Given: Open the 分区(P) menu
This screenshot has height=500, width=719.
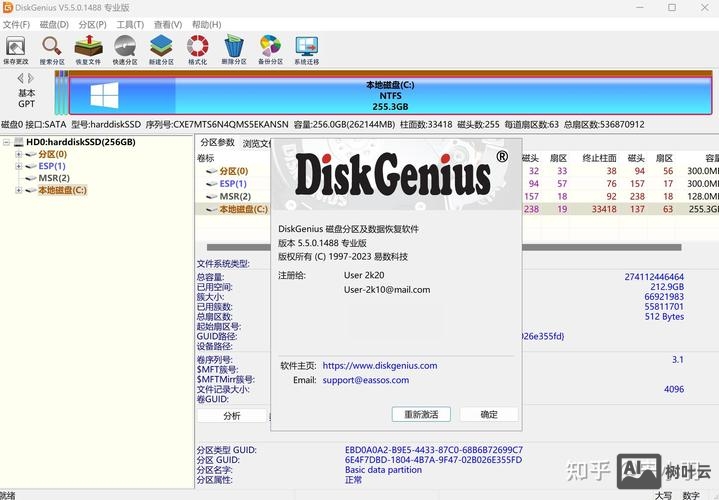Looking at the screenshot, I should (92, 25).
